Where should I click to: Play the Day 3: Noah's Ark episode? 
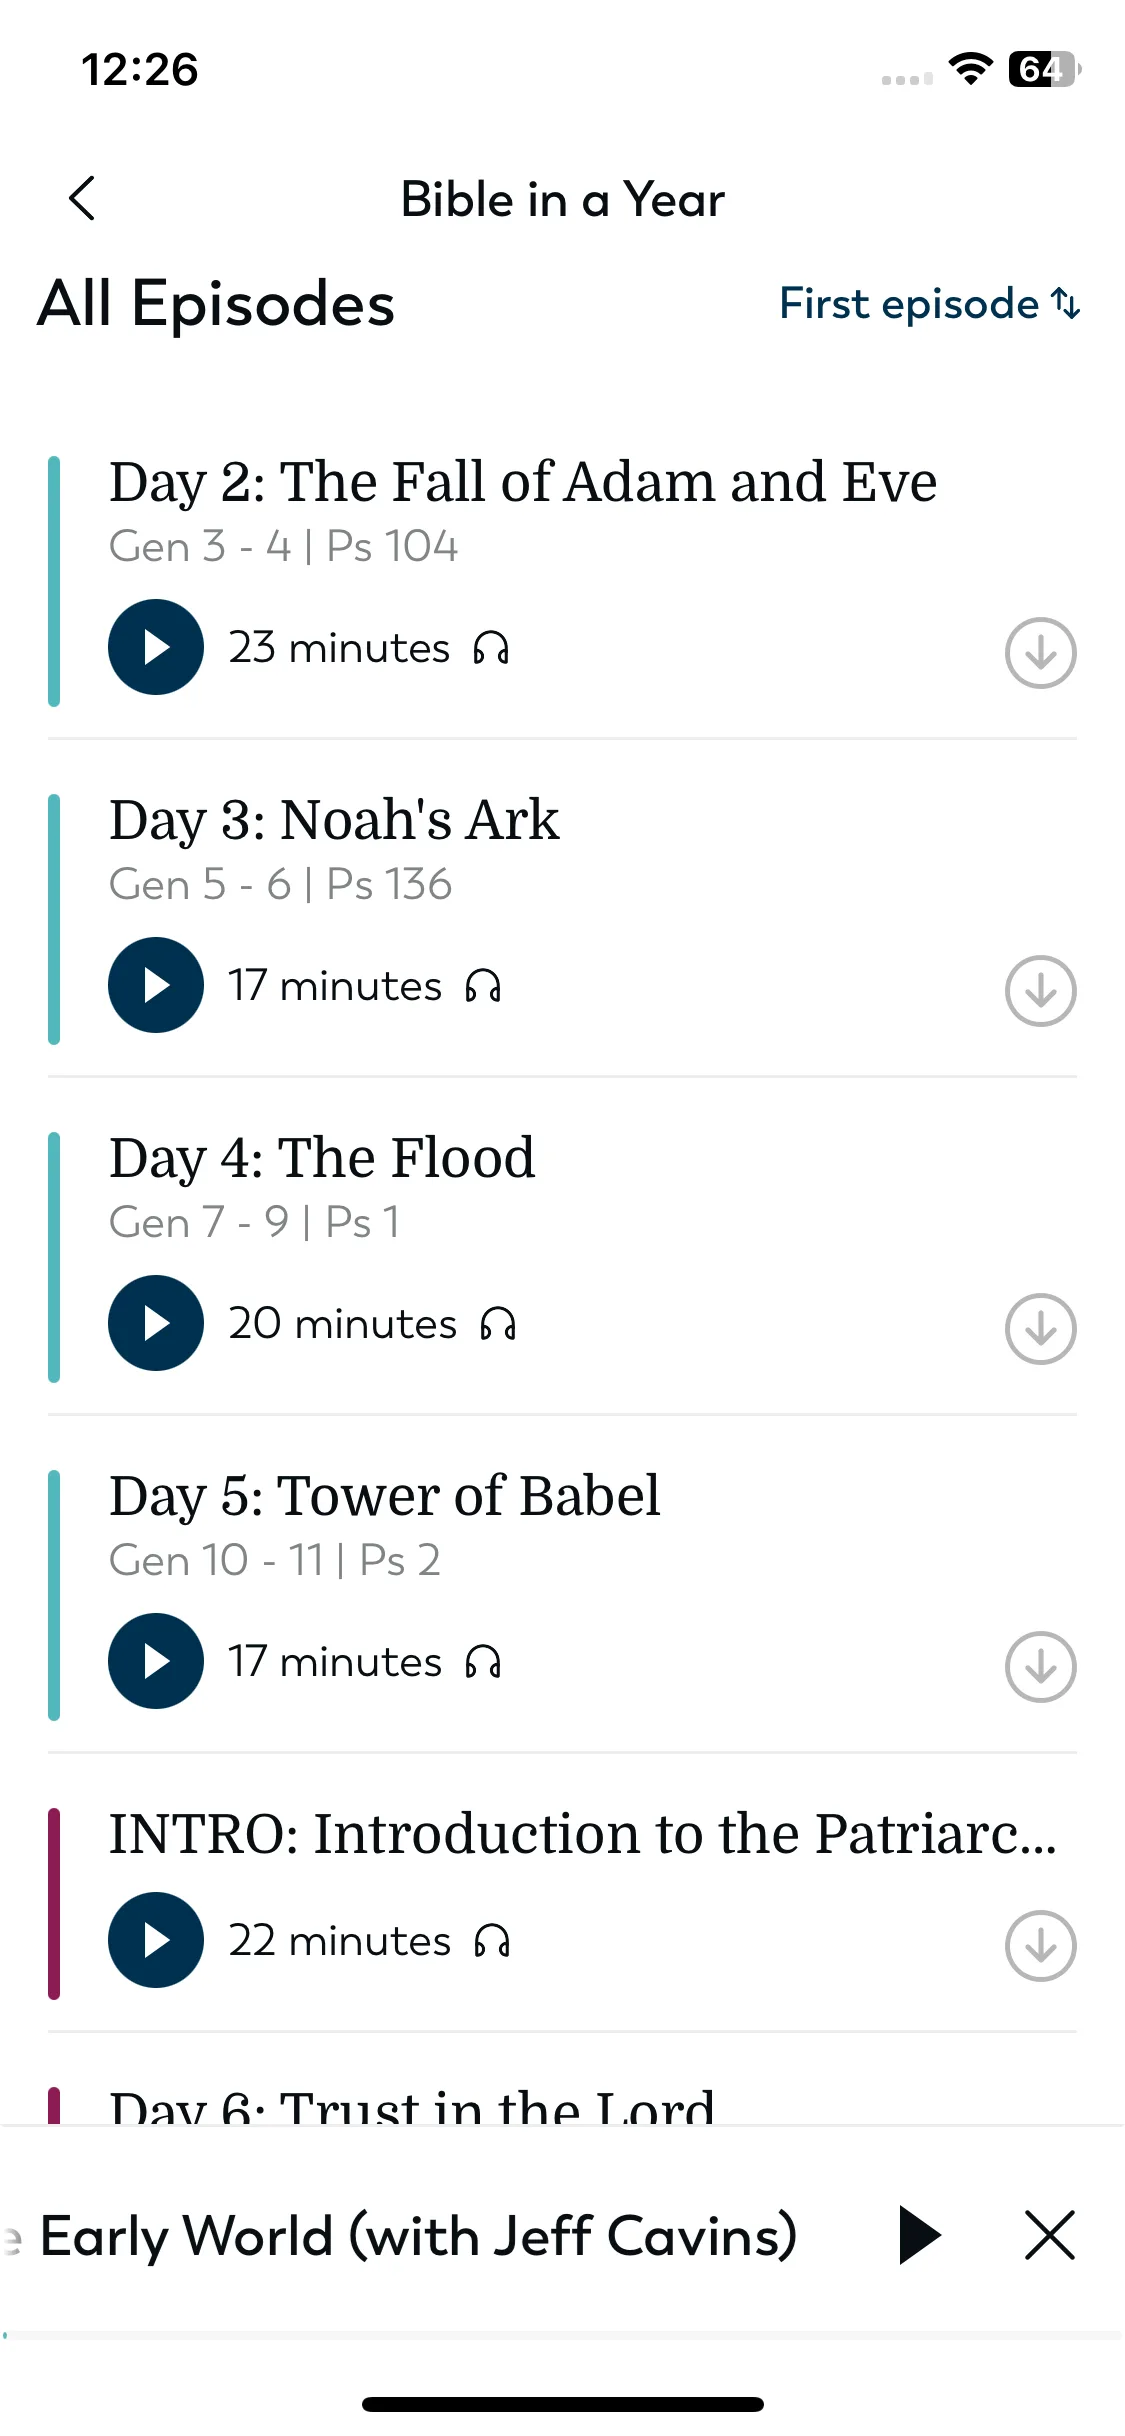[x=156, y=985]
